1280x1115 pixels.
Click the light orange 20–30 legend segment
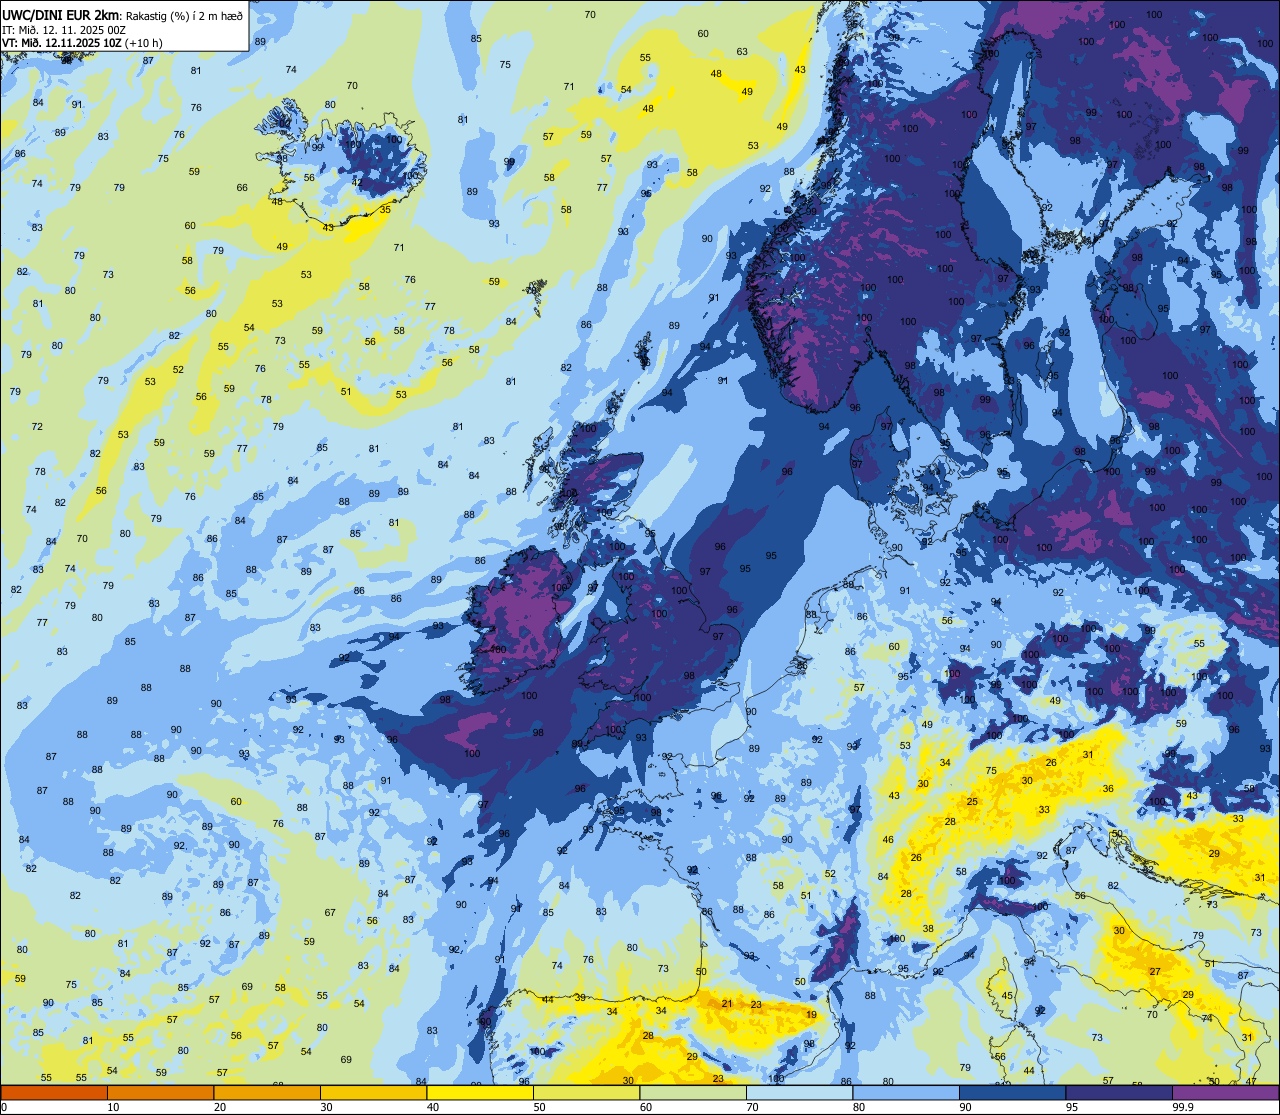pos(267,1092)
